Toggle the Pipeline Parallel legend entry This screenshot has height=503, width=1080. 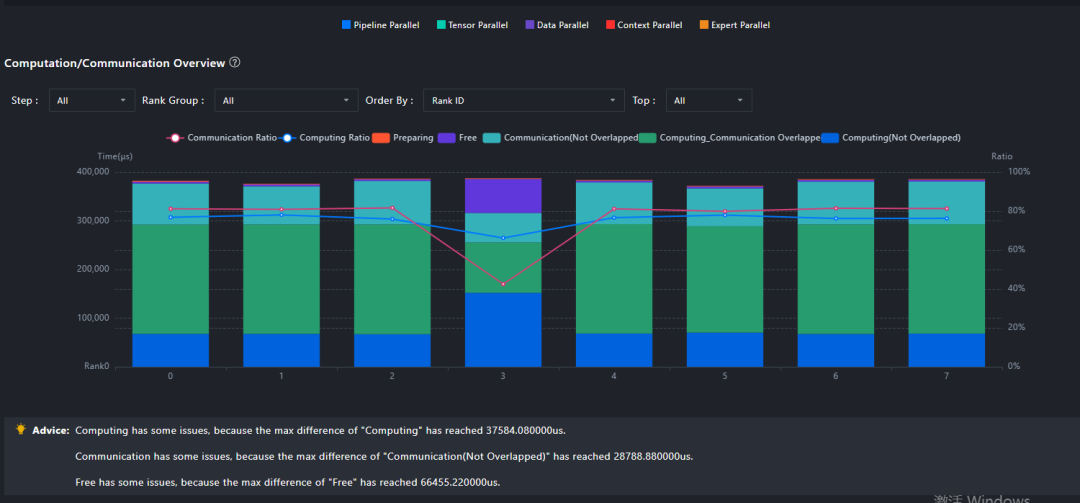(x=381, y=25)
